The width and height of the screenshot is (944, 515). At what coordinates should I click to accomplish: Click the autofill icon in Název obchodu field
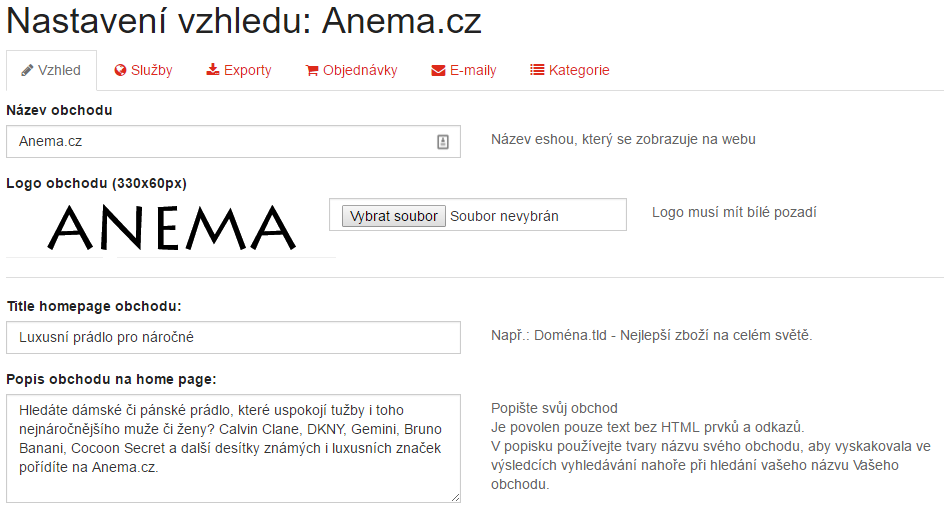coord(442,142)
